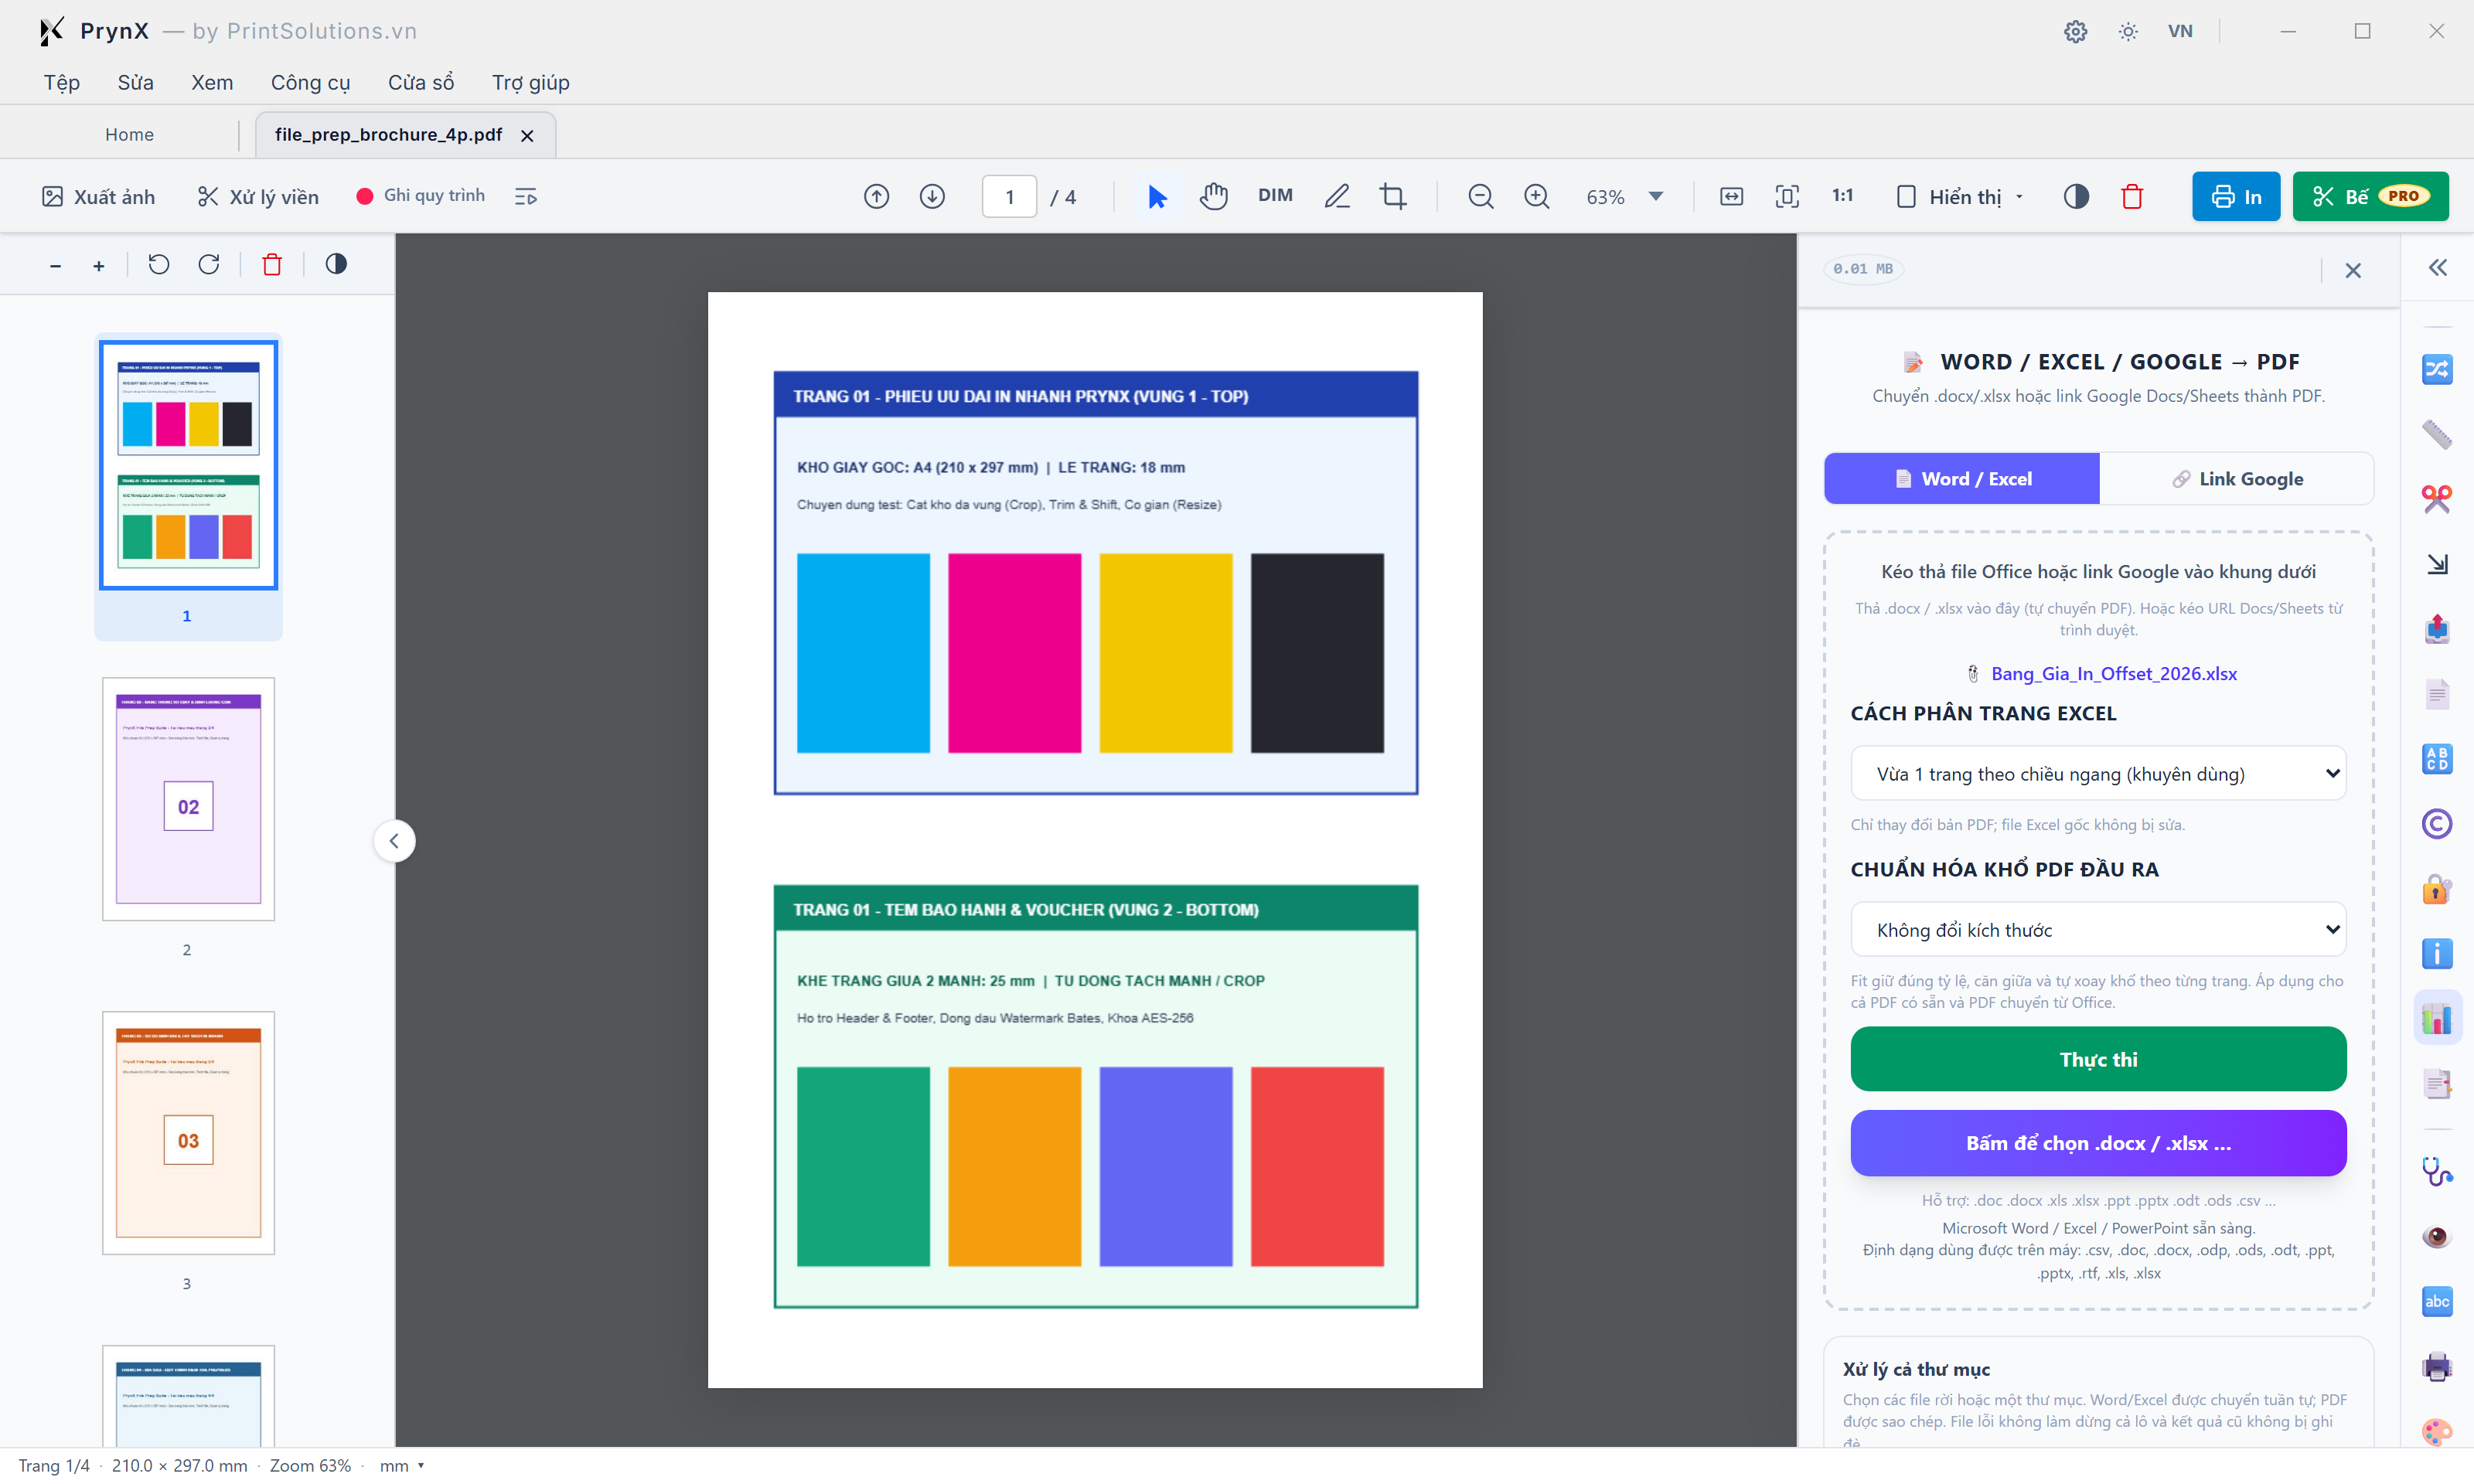Rotate thumbnails counterclockwise
This screenshot has height=1484, width=2474.
click(x=159, y=264)
